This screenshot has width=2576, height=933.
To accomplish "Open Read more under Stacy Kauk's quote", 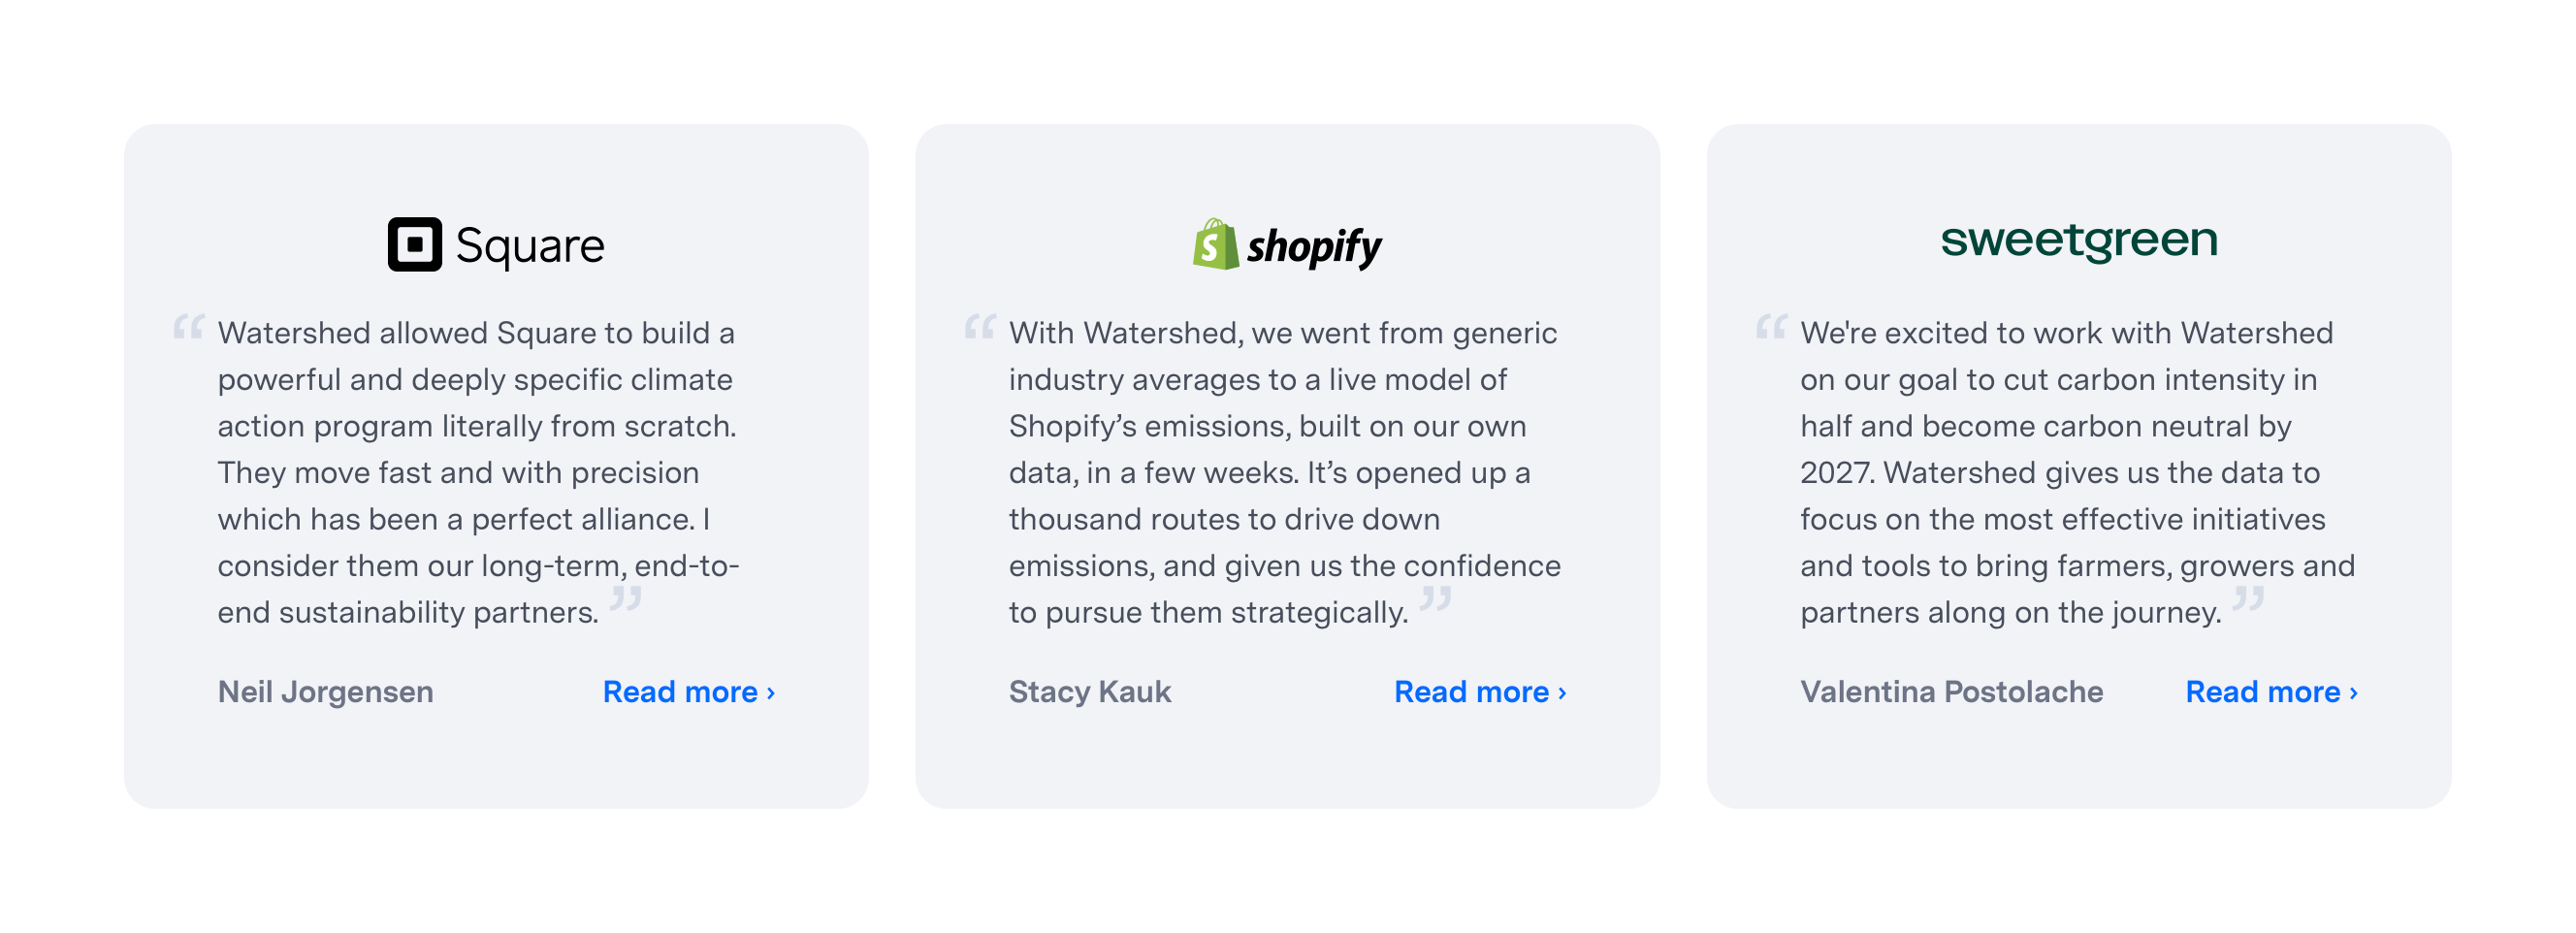I will [x=1479, y=692].
